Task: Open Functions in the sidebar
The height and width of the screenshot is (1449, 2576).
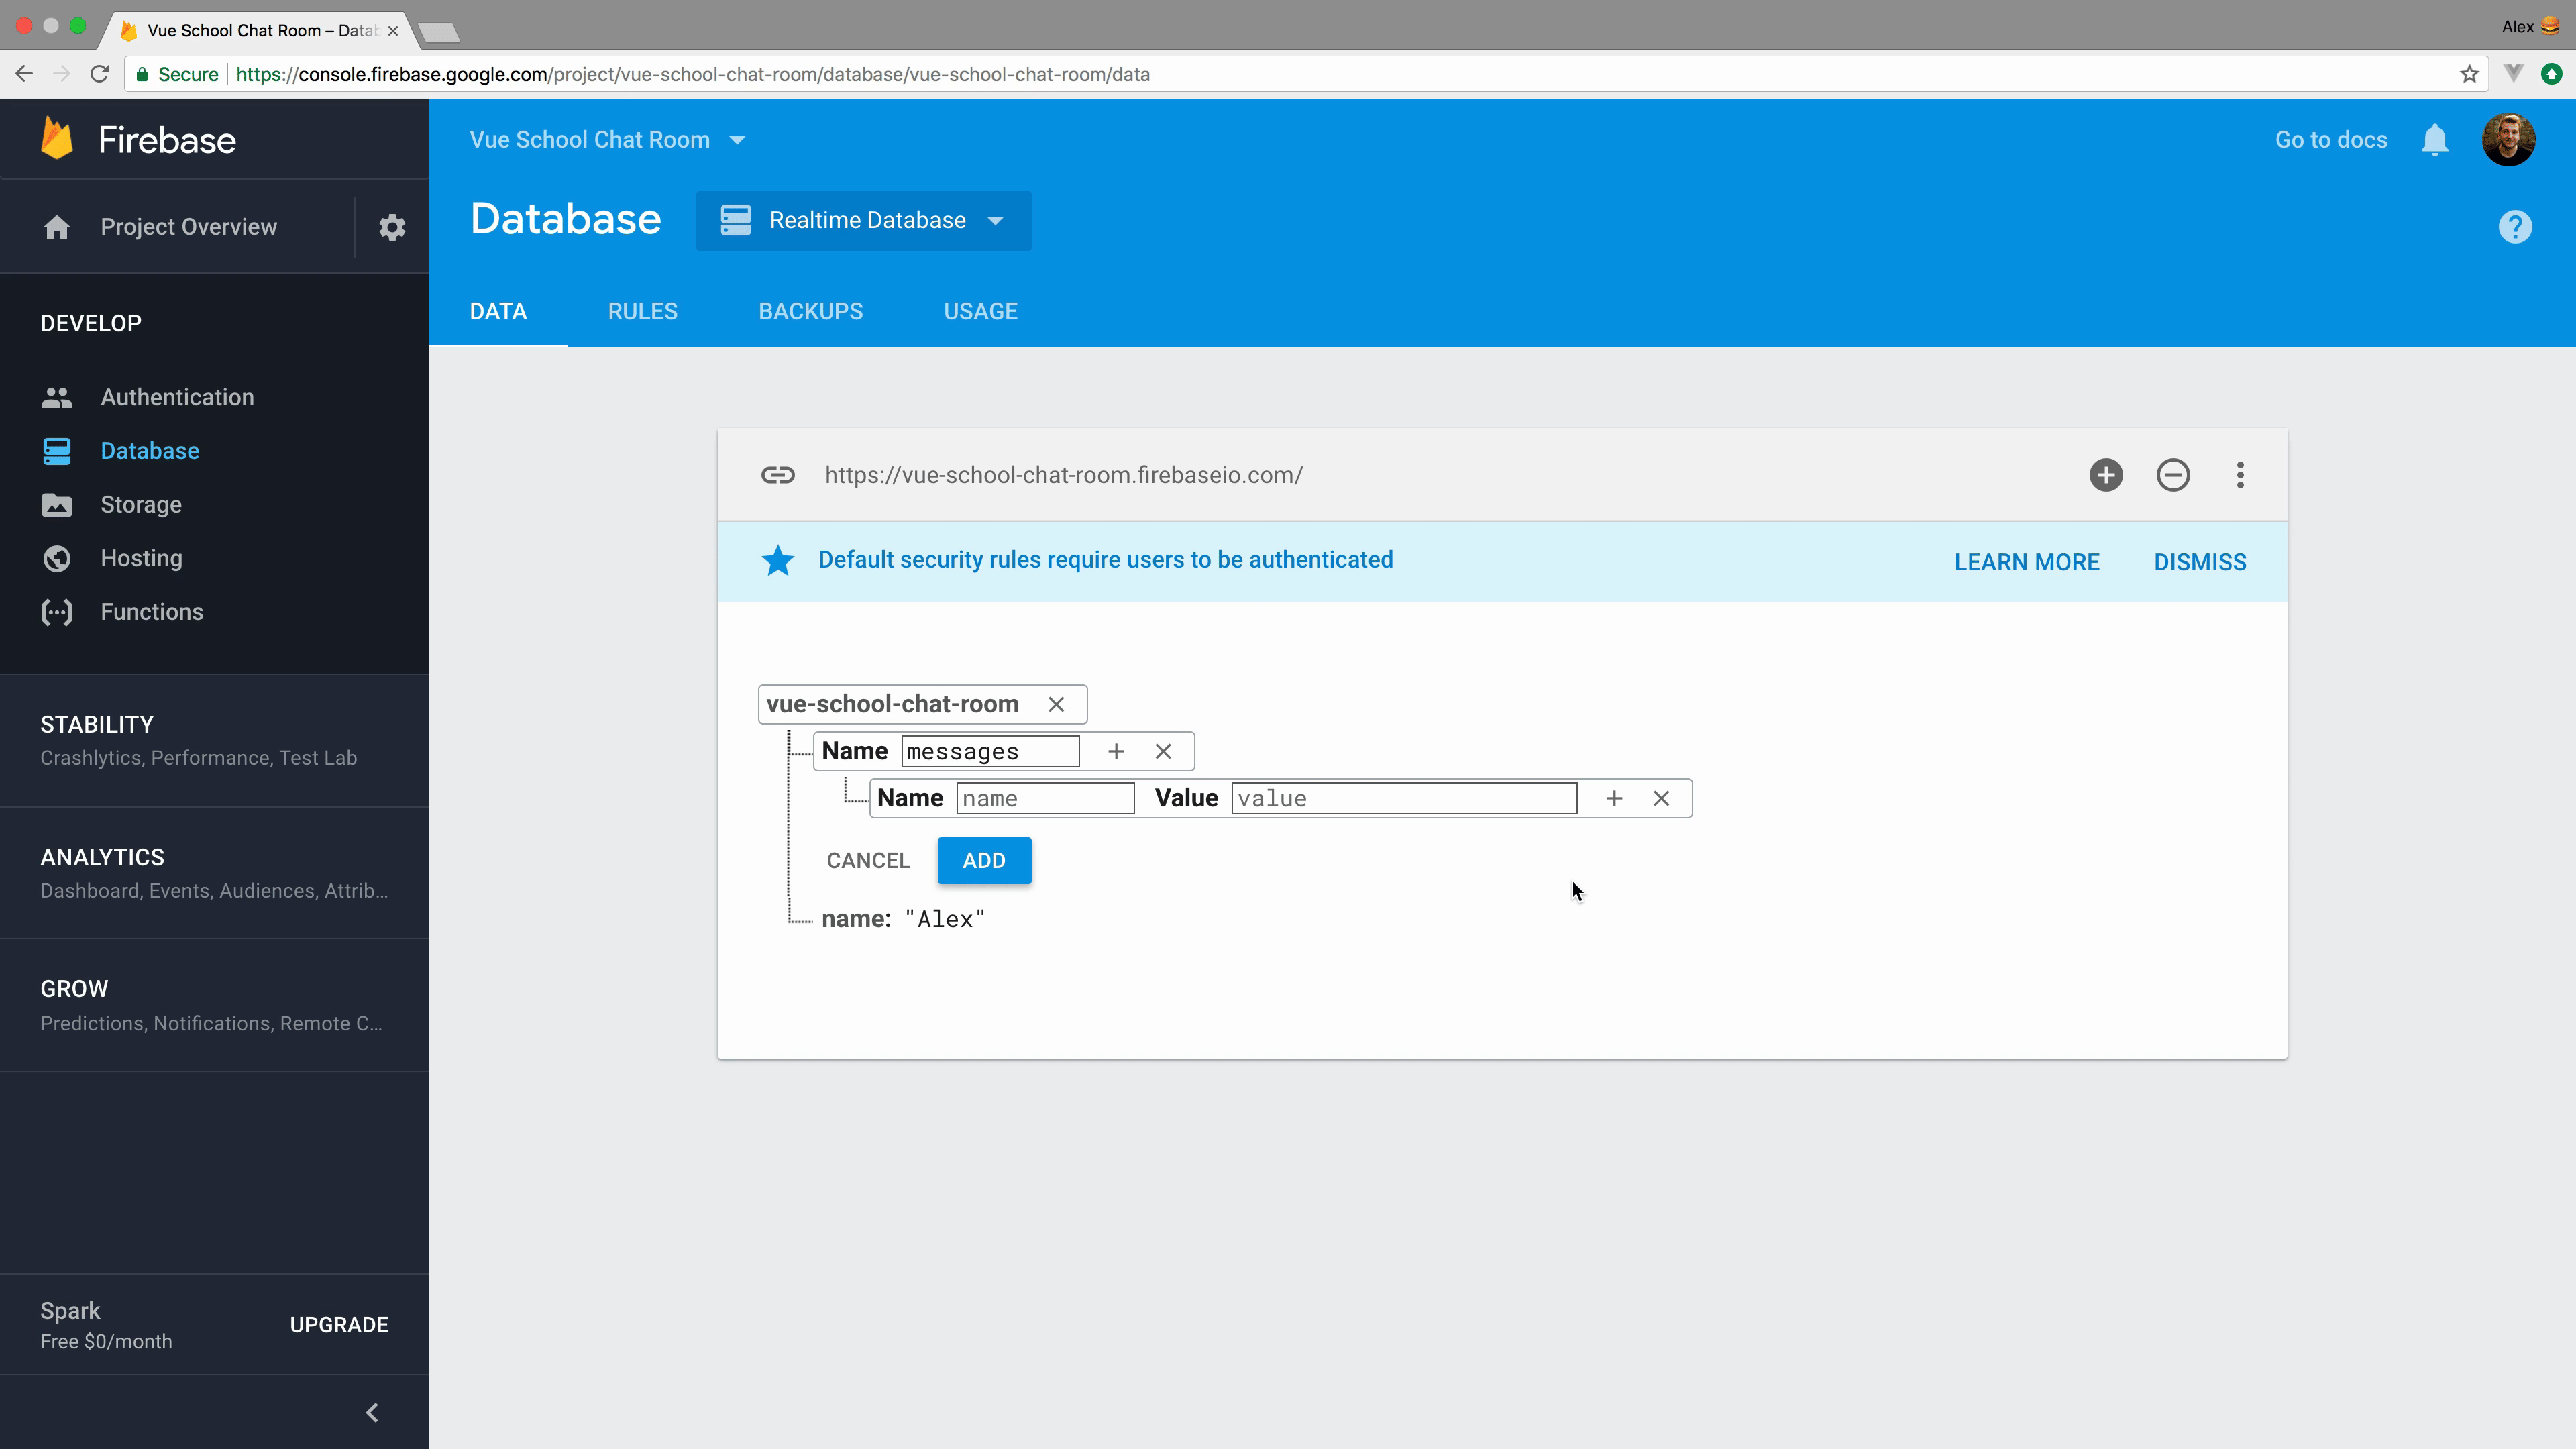Action: tap(151, 612)
